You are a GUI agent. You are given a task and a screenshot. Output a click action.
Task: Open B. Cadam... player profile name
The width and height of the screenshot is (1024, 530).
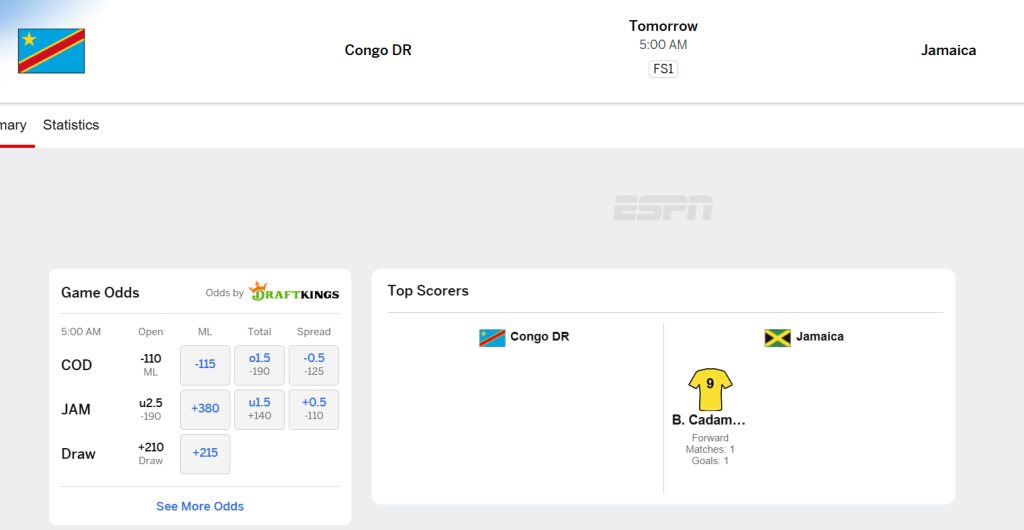pyautogui.click(x=709, y=420)
